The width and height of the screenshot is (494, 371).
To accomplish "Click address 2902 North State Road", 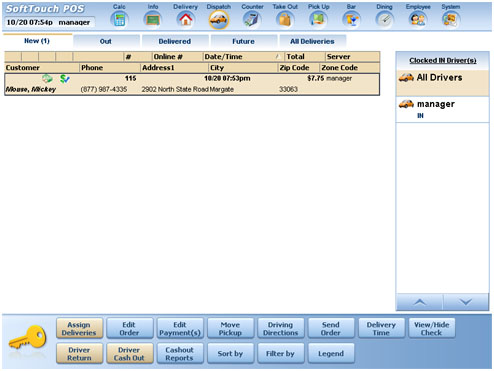I will pyautogui.click(x=175, y=89).
